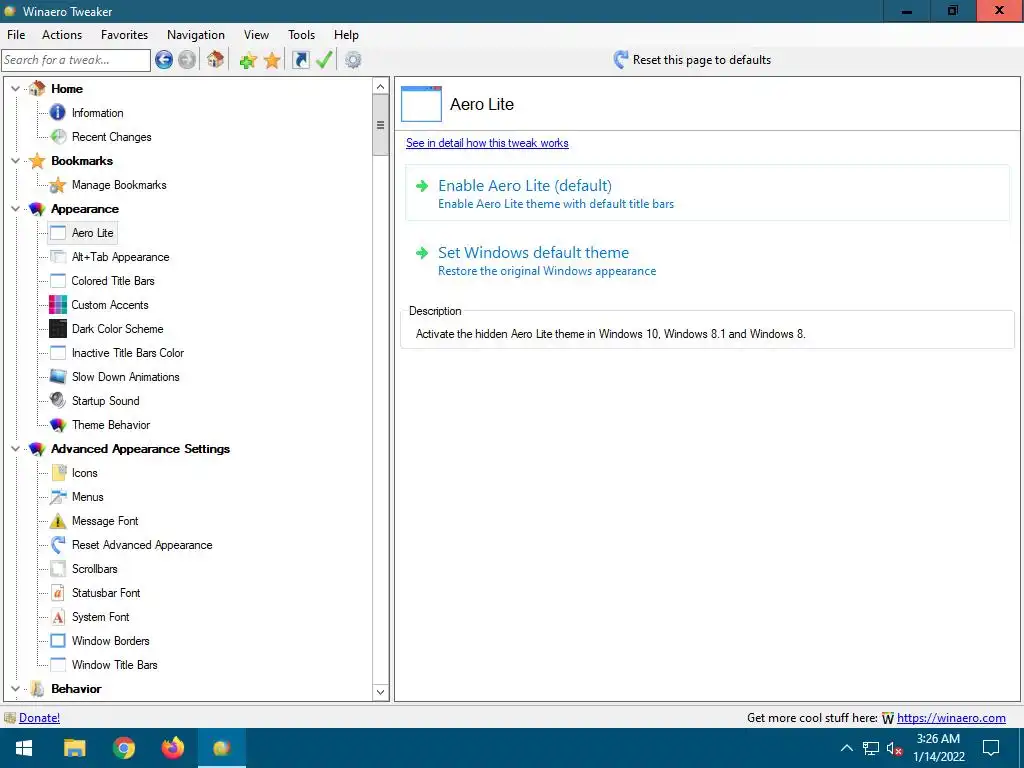Screen dimensions: 1024x768
Task: Show hidden system tray icons chevron
Action: [x=846, y=748]
